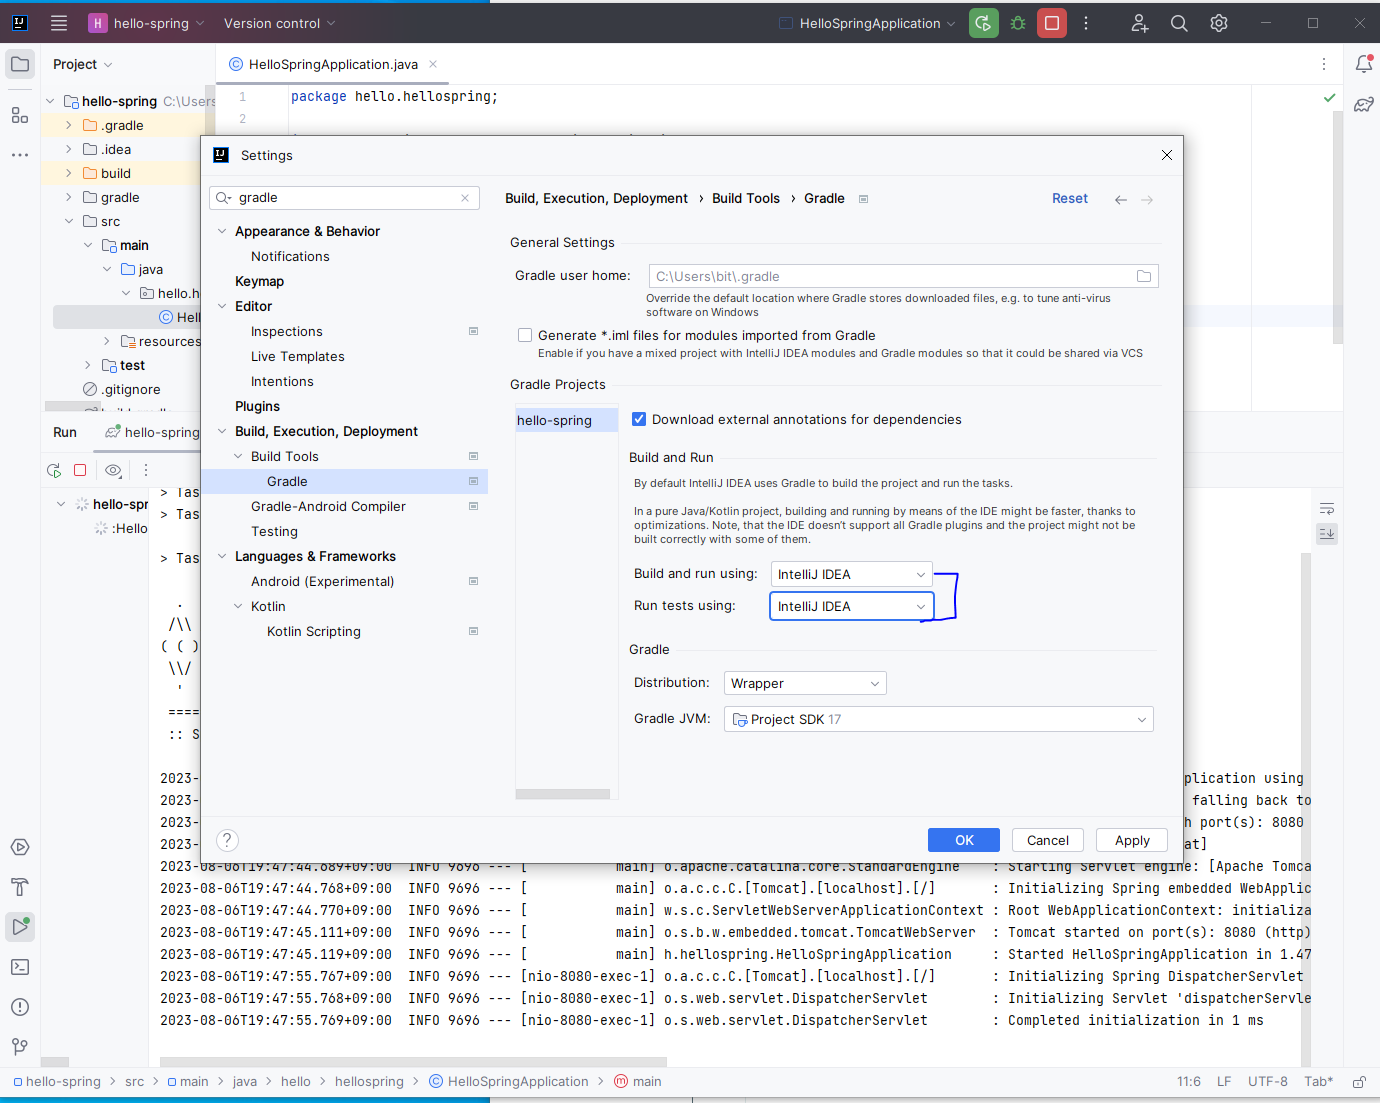Open the Version control menu
This screenshot has width=1380, height=1103.
(x=279, y=23)
